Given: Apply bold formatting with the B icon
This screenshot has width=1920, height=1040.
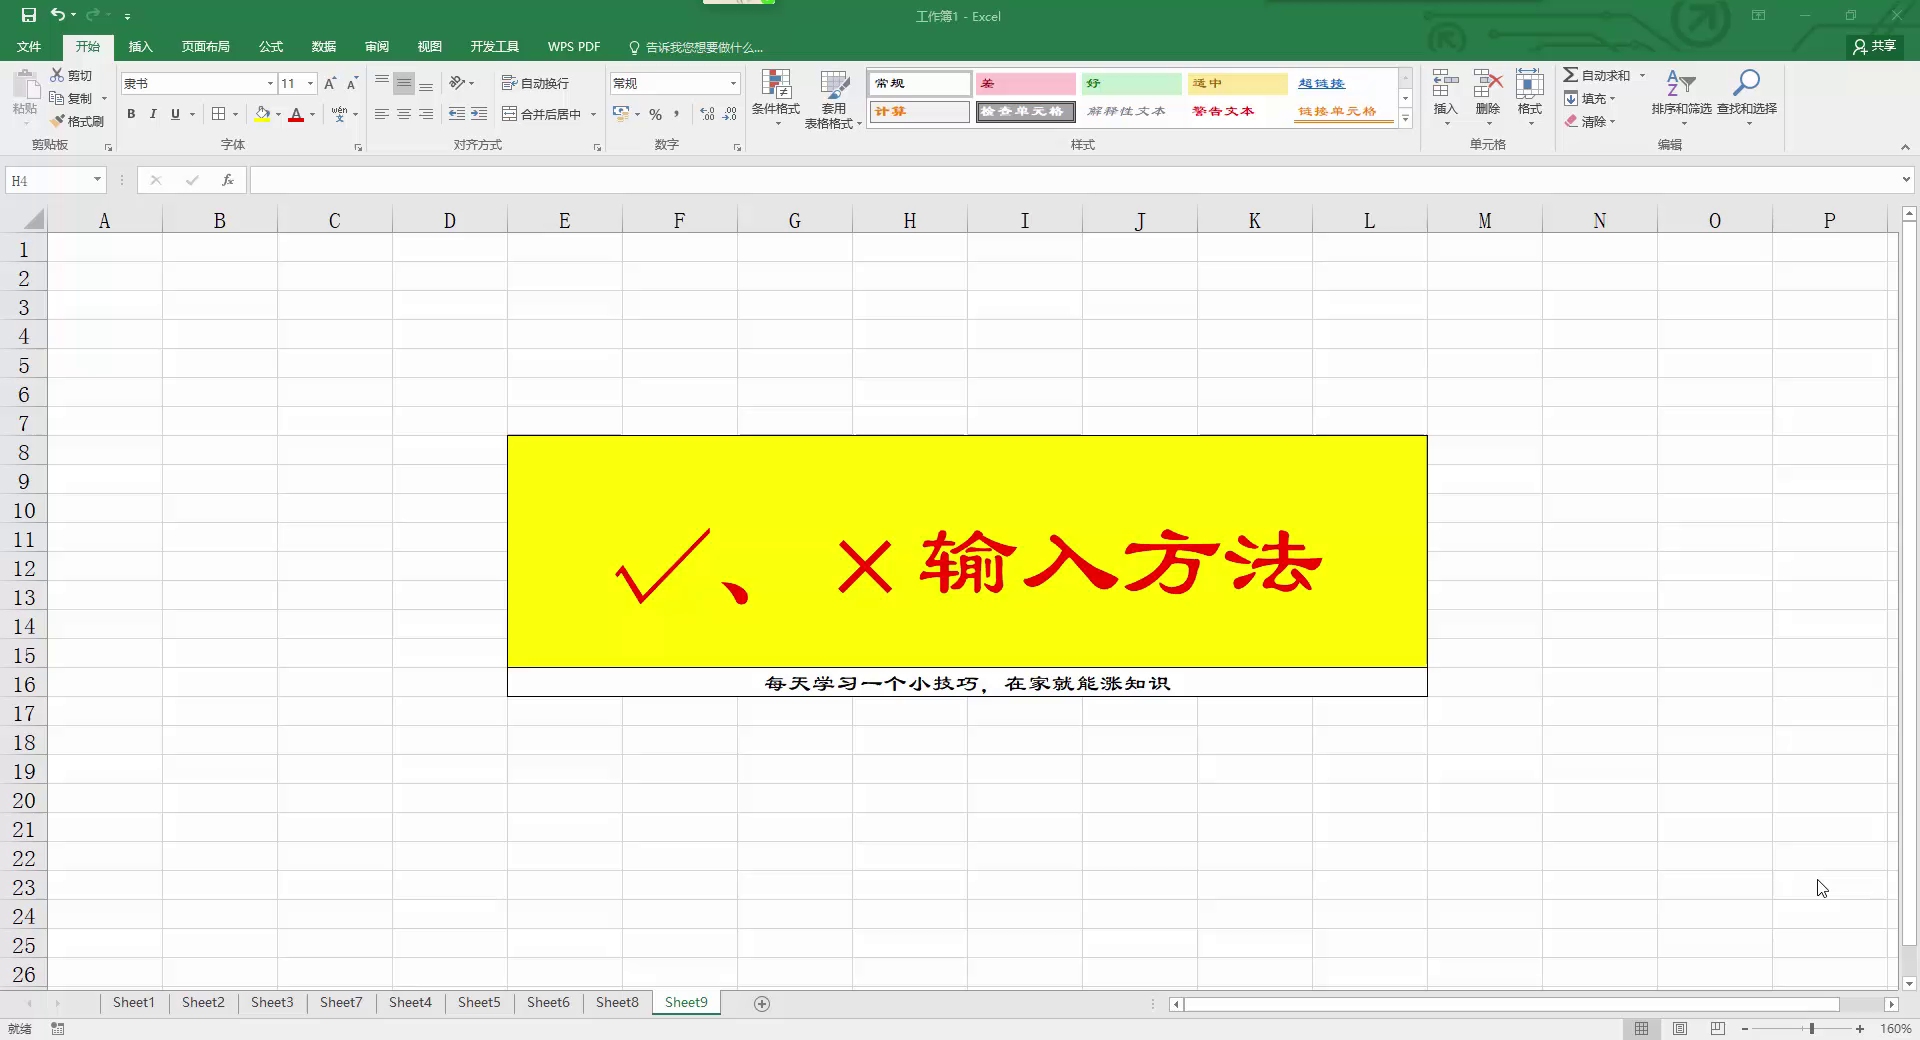Looking at the screenshot, I should point(130,114).
